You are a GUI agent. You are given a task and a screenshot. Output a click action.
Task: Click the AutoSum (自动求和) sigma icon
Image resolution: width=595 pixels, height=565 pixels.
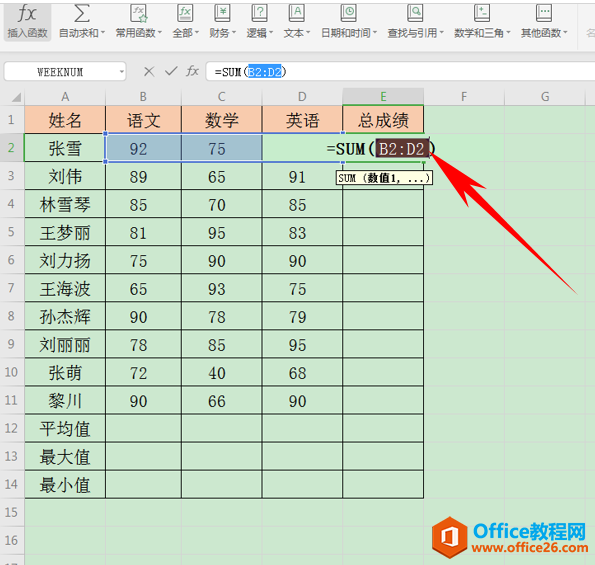(x=82, y=13)
